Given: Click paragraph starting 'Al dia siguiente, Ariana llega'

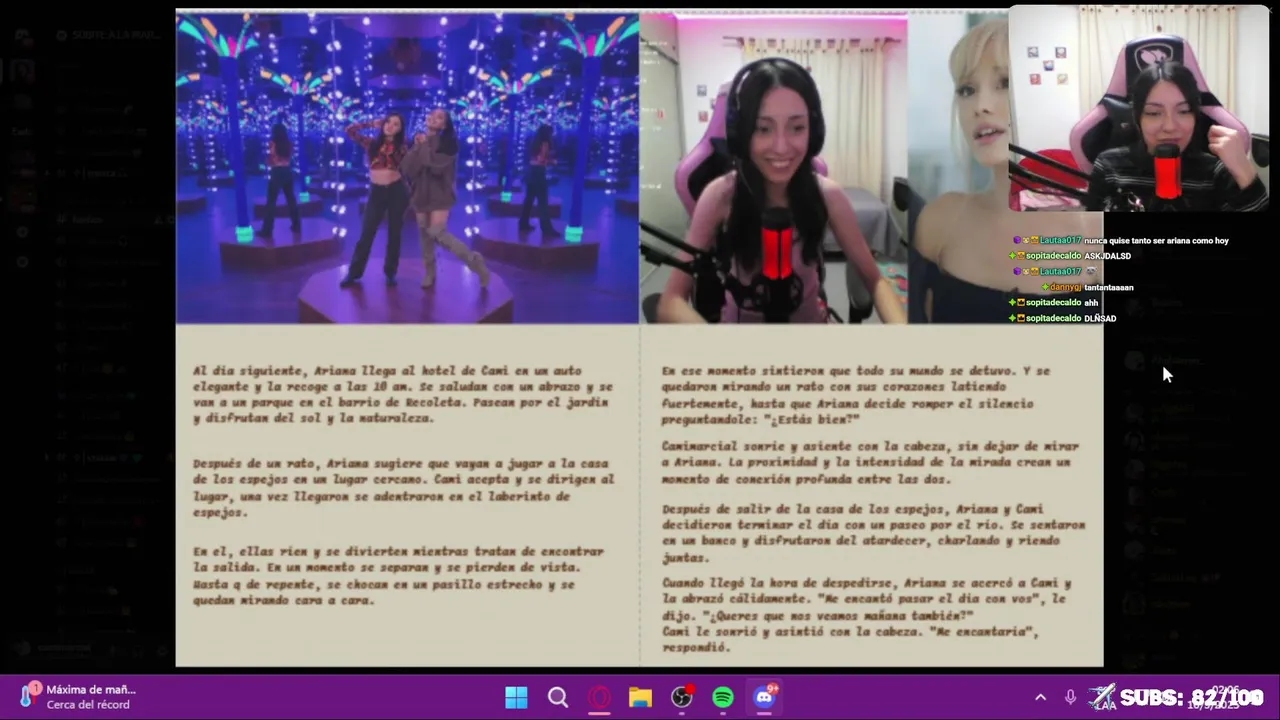Looking at the screenshot, I should click(x=403, y=394).
